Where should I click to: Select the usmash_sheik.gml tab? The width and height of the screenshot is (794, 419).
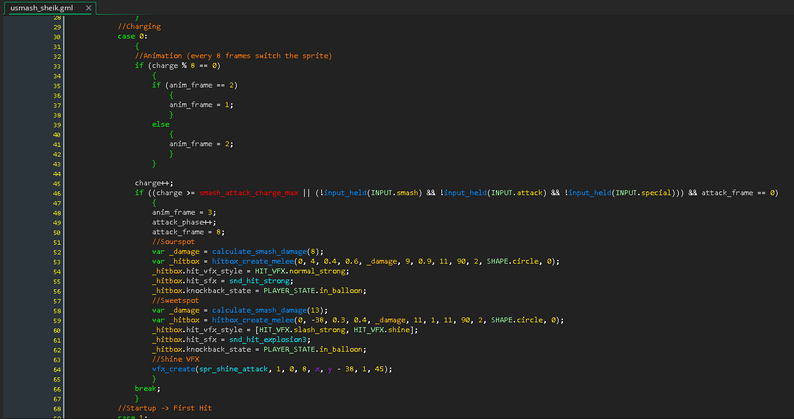coord(42,8)
